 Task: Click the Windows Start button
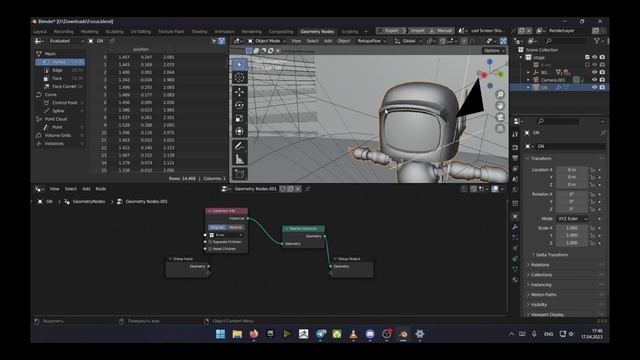point(220,334)
